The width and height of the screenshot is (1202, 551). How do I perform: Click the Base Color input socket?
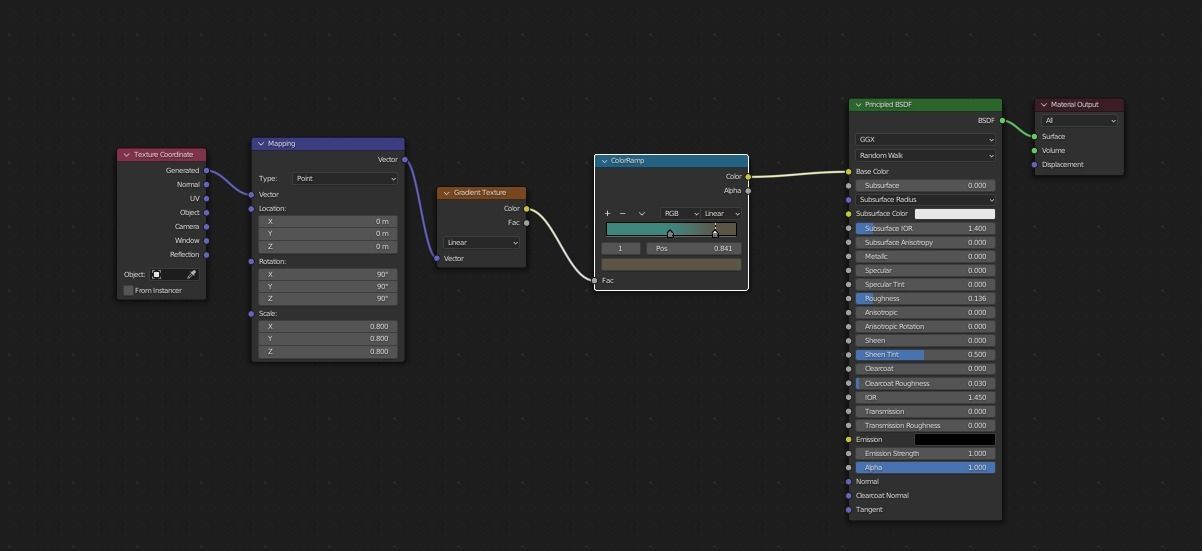point(849,171)
